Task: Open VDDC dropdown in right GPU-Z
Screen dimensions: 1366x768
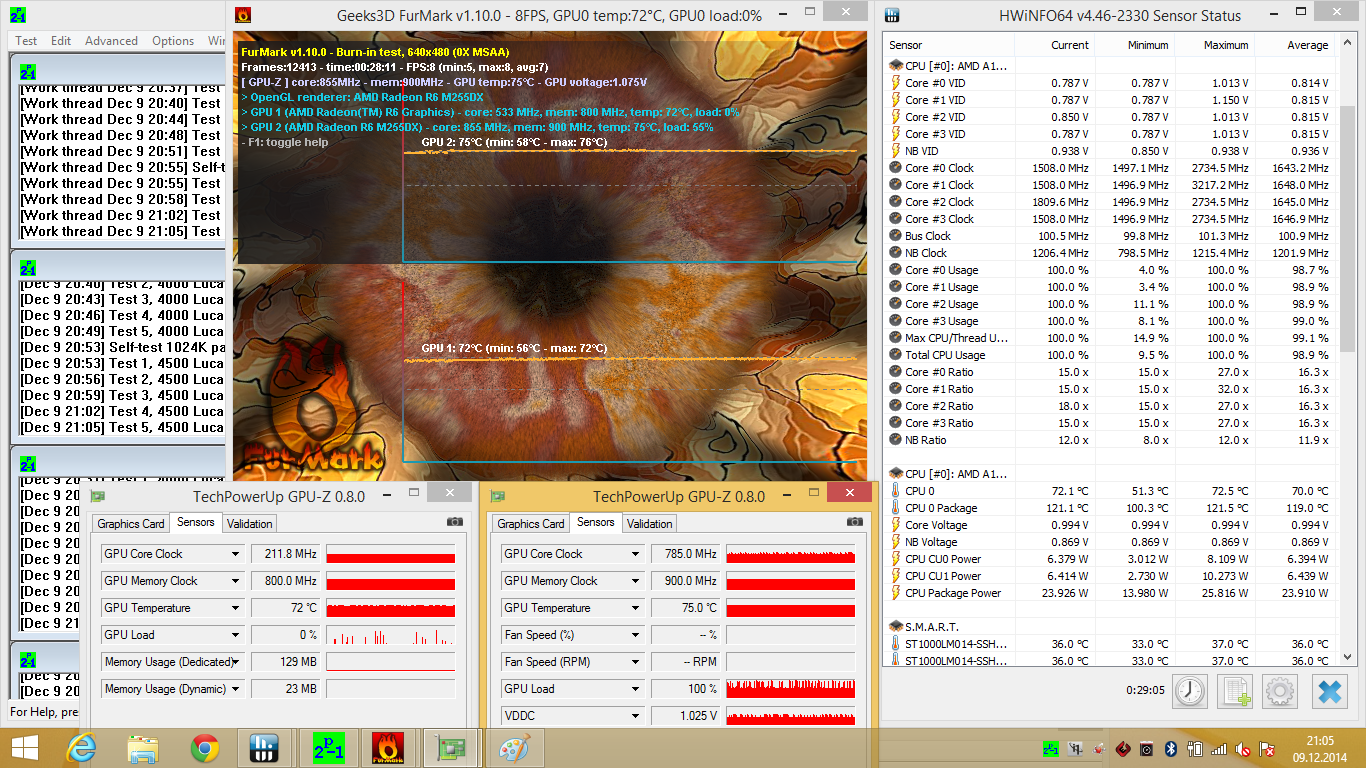Action: coord(636,716)
